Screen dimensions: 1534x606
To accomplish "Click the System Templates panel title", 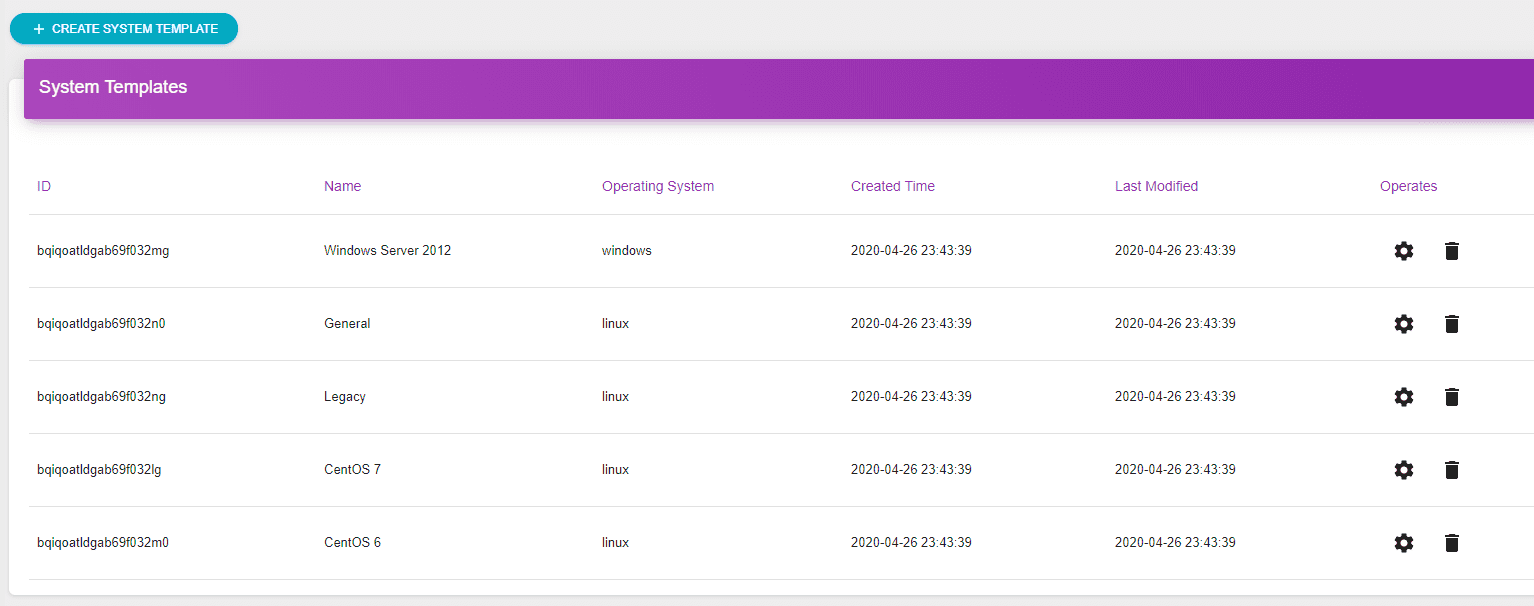I will 113,87.
